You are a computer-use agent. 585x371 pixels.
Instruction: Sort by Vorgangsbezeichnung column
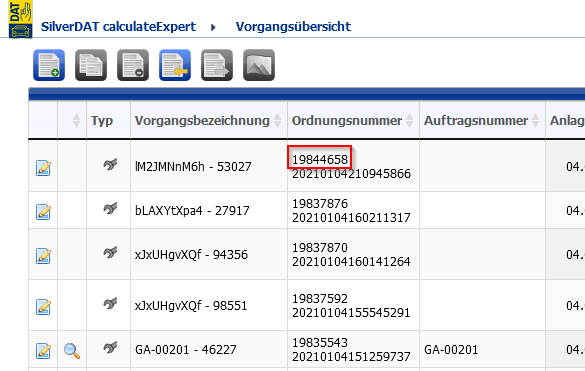click(277, 121)
